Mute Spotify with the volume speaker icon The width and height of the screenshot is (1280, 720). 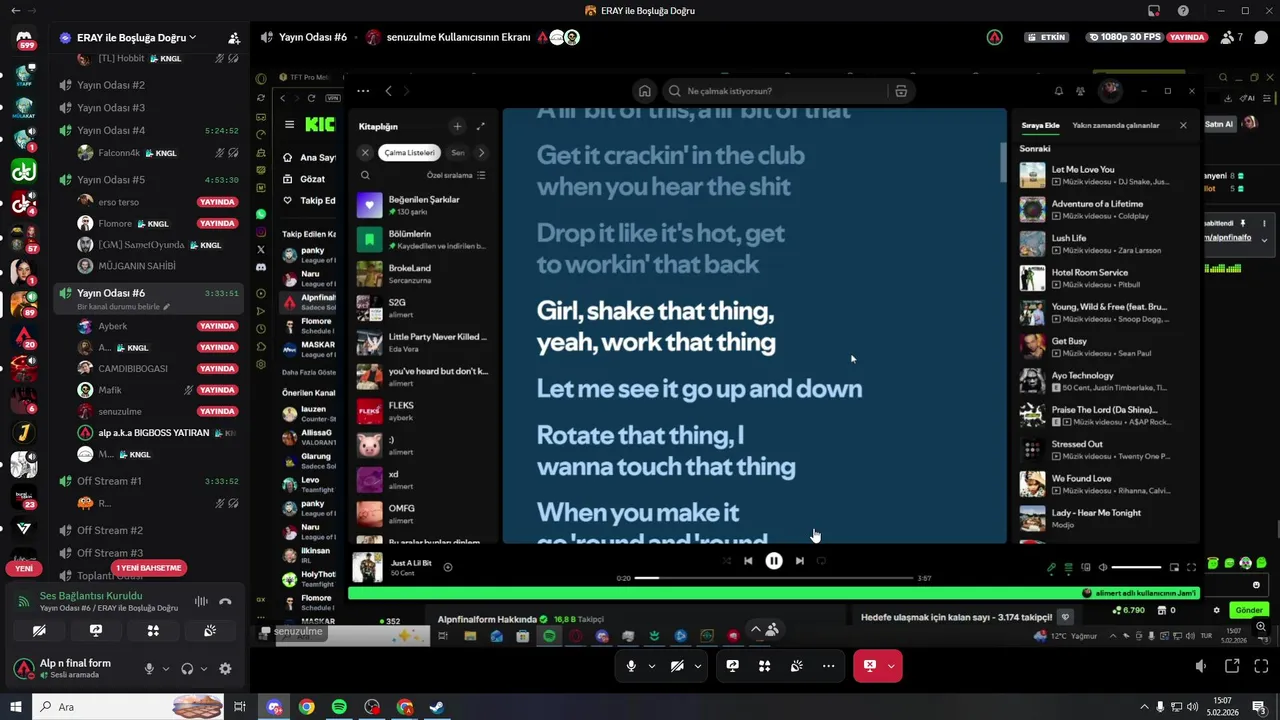1102,568
